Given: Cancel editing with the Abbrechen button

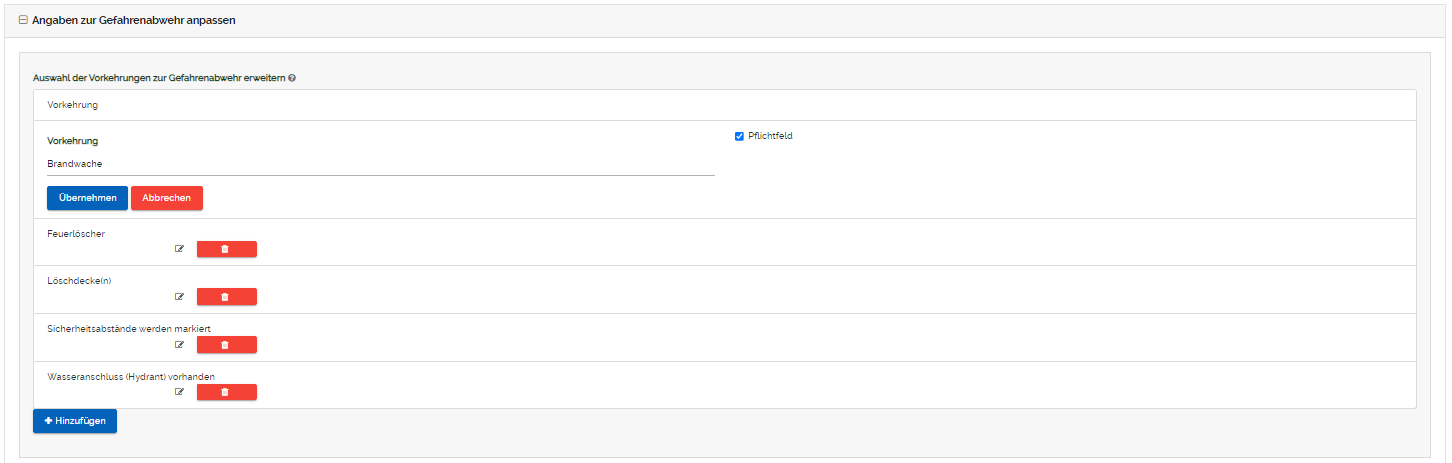Looking at the screenshot, I should 166,198.
